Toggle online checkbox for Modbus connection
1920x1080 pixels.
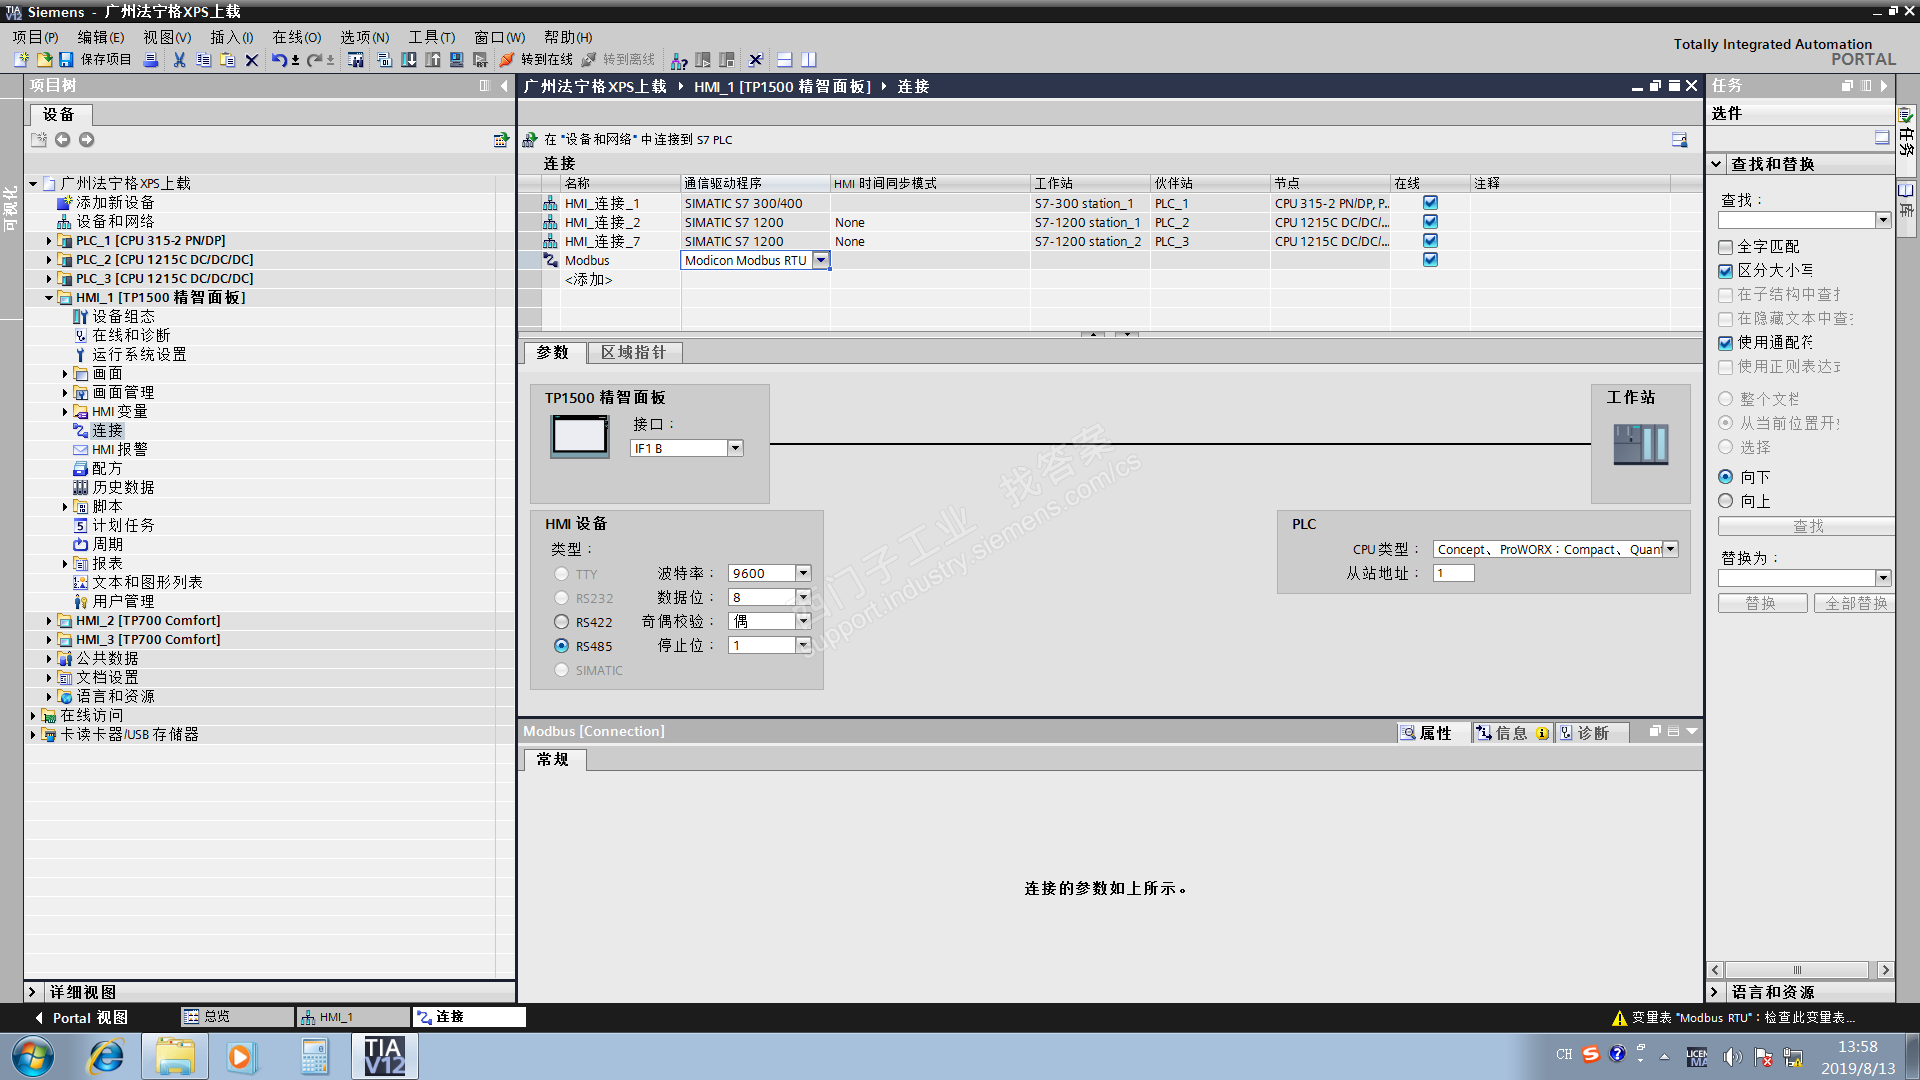1430,260
